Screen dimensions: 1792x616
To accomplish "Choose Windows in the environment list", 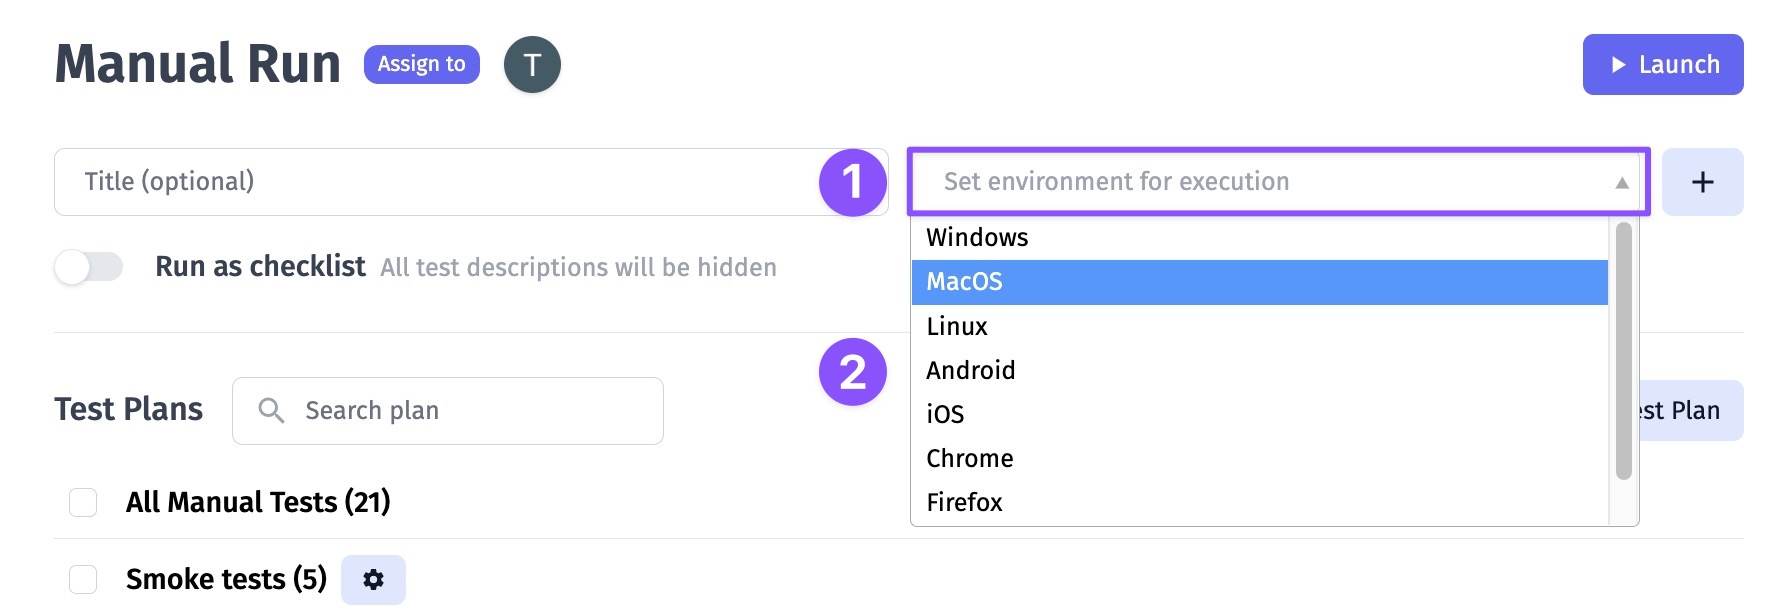I will pos(1259,238).
